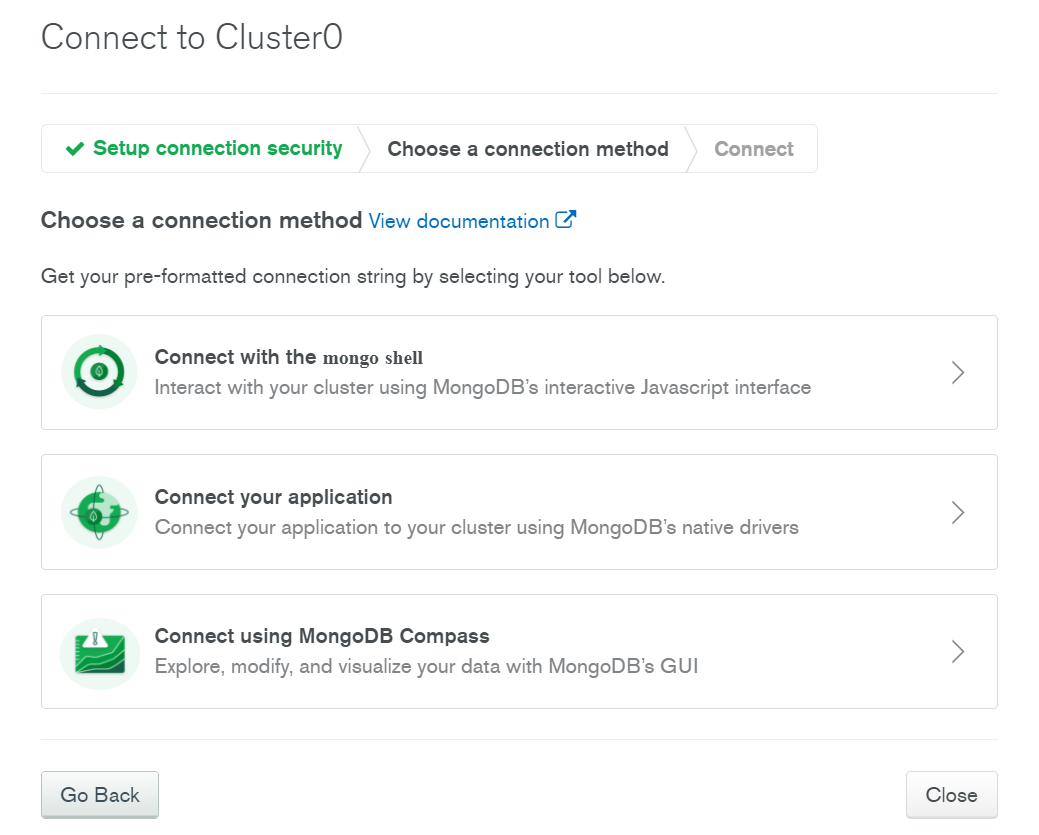Expand the MongoDB Compass option chevron
The height and width of the screenshot is (835, 1039).
[x=957, y=652]
